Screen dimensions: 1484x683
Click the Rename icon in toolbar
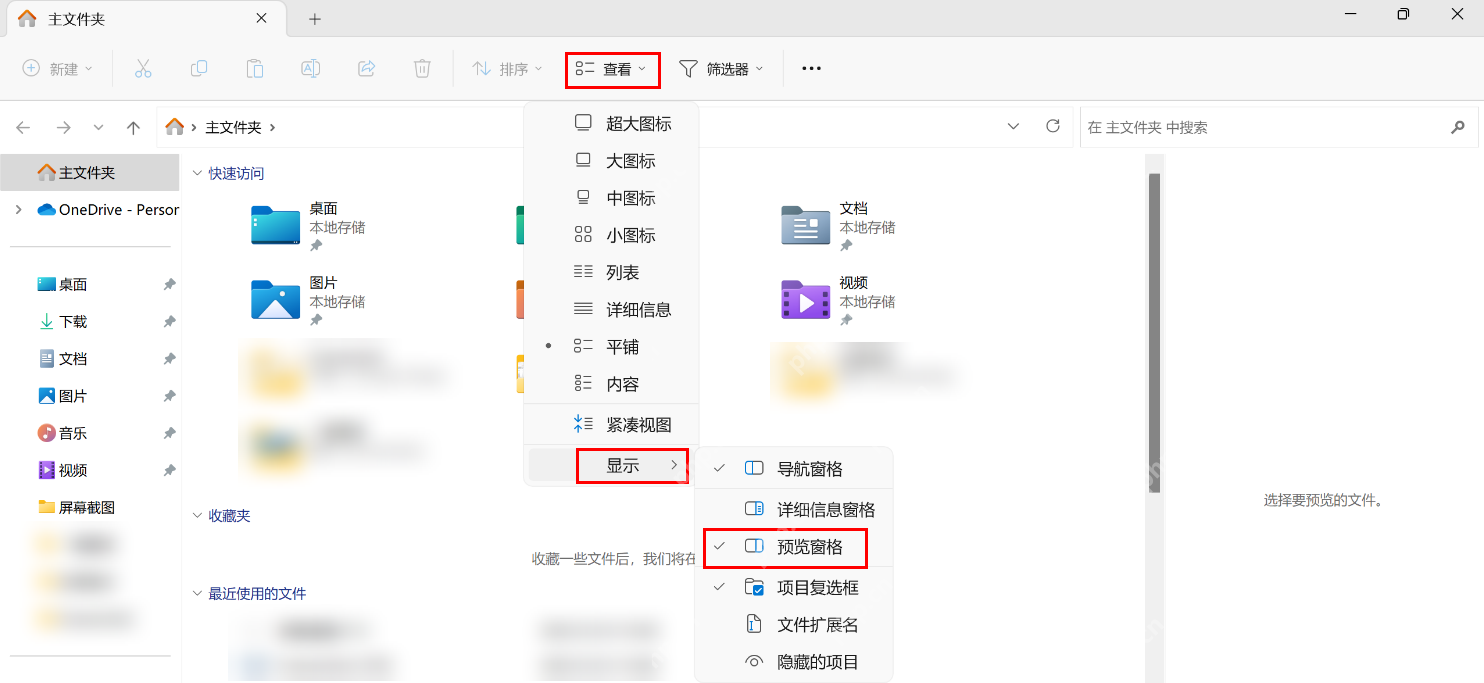pos(311,68)
